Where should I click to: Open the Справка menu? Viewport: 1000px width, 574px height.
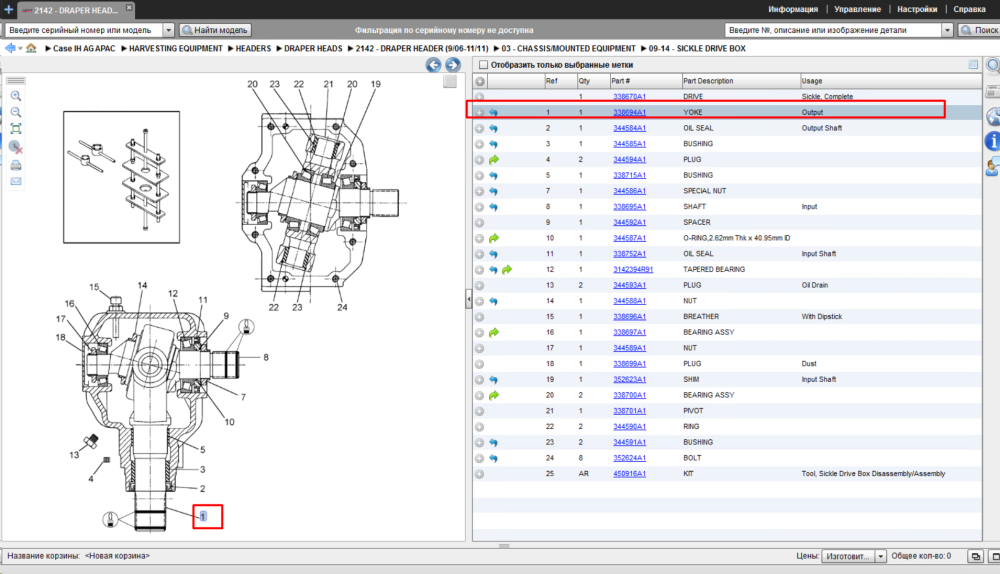(x=969, y=10)
